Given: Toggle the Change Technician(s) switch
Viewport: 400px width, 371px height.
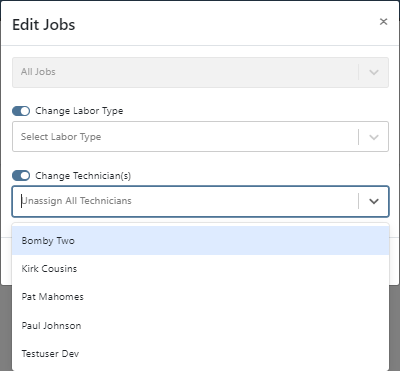Looking at the screenshot, I should [21, 176].
